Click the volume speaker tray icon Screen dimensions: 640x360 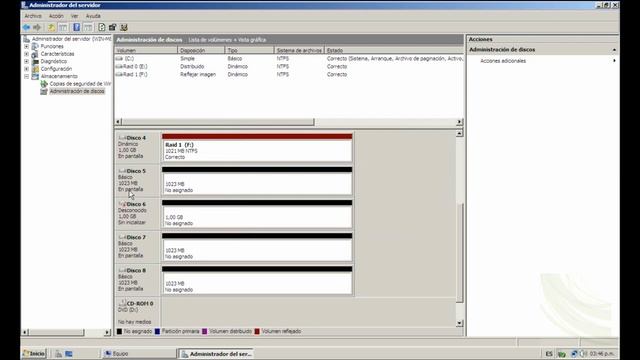(x=583, y=353)
